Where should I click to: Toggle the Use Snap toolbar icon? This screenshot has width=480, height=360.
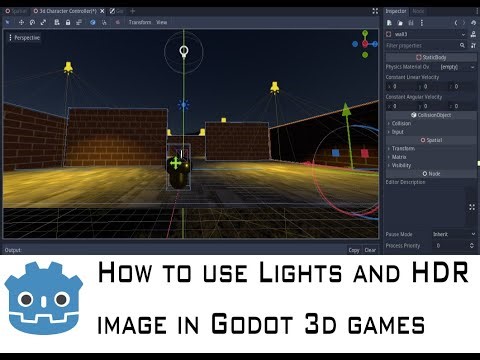(x=104, y=22)
